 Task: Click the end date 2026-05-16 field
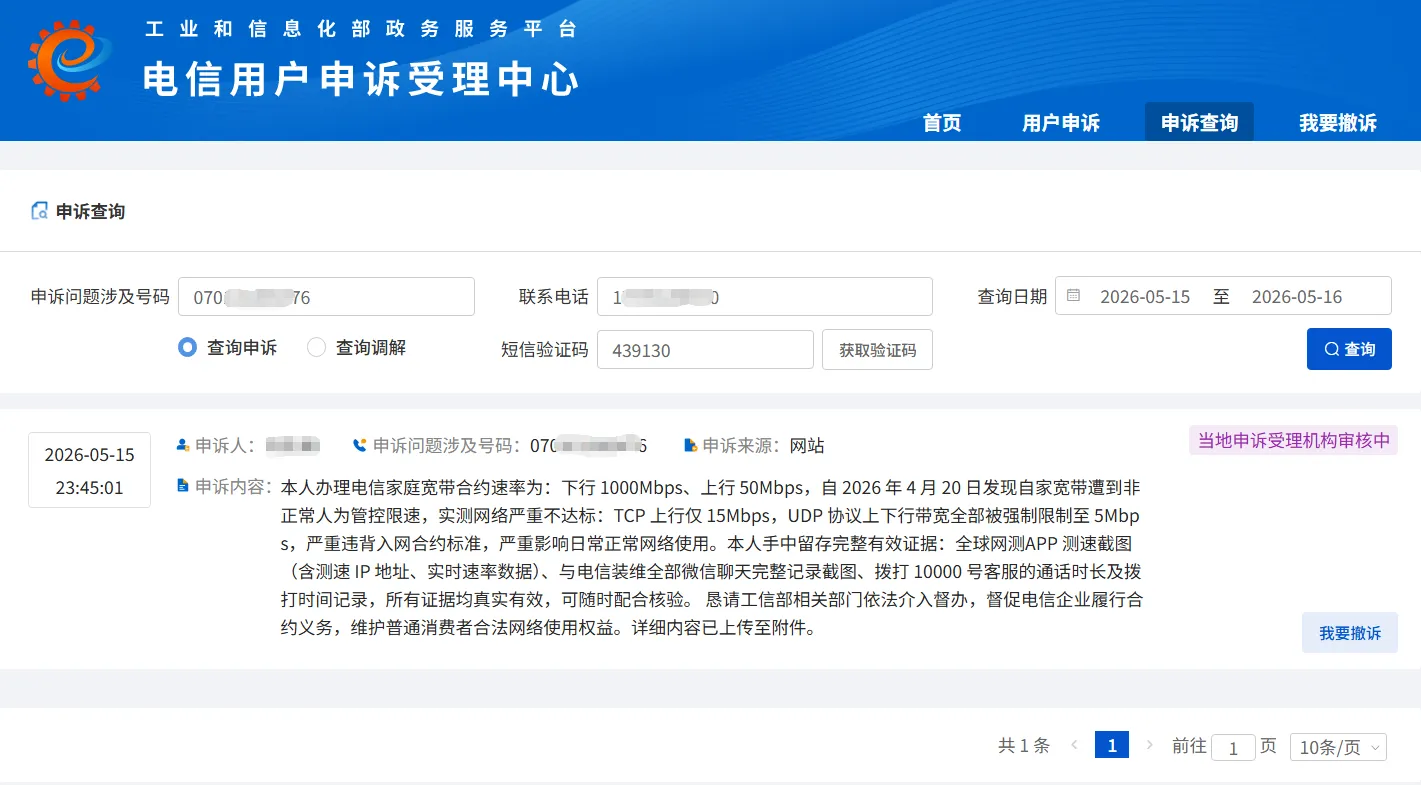[1297, 296]
